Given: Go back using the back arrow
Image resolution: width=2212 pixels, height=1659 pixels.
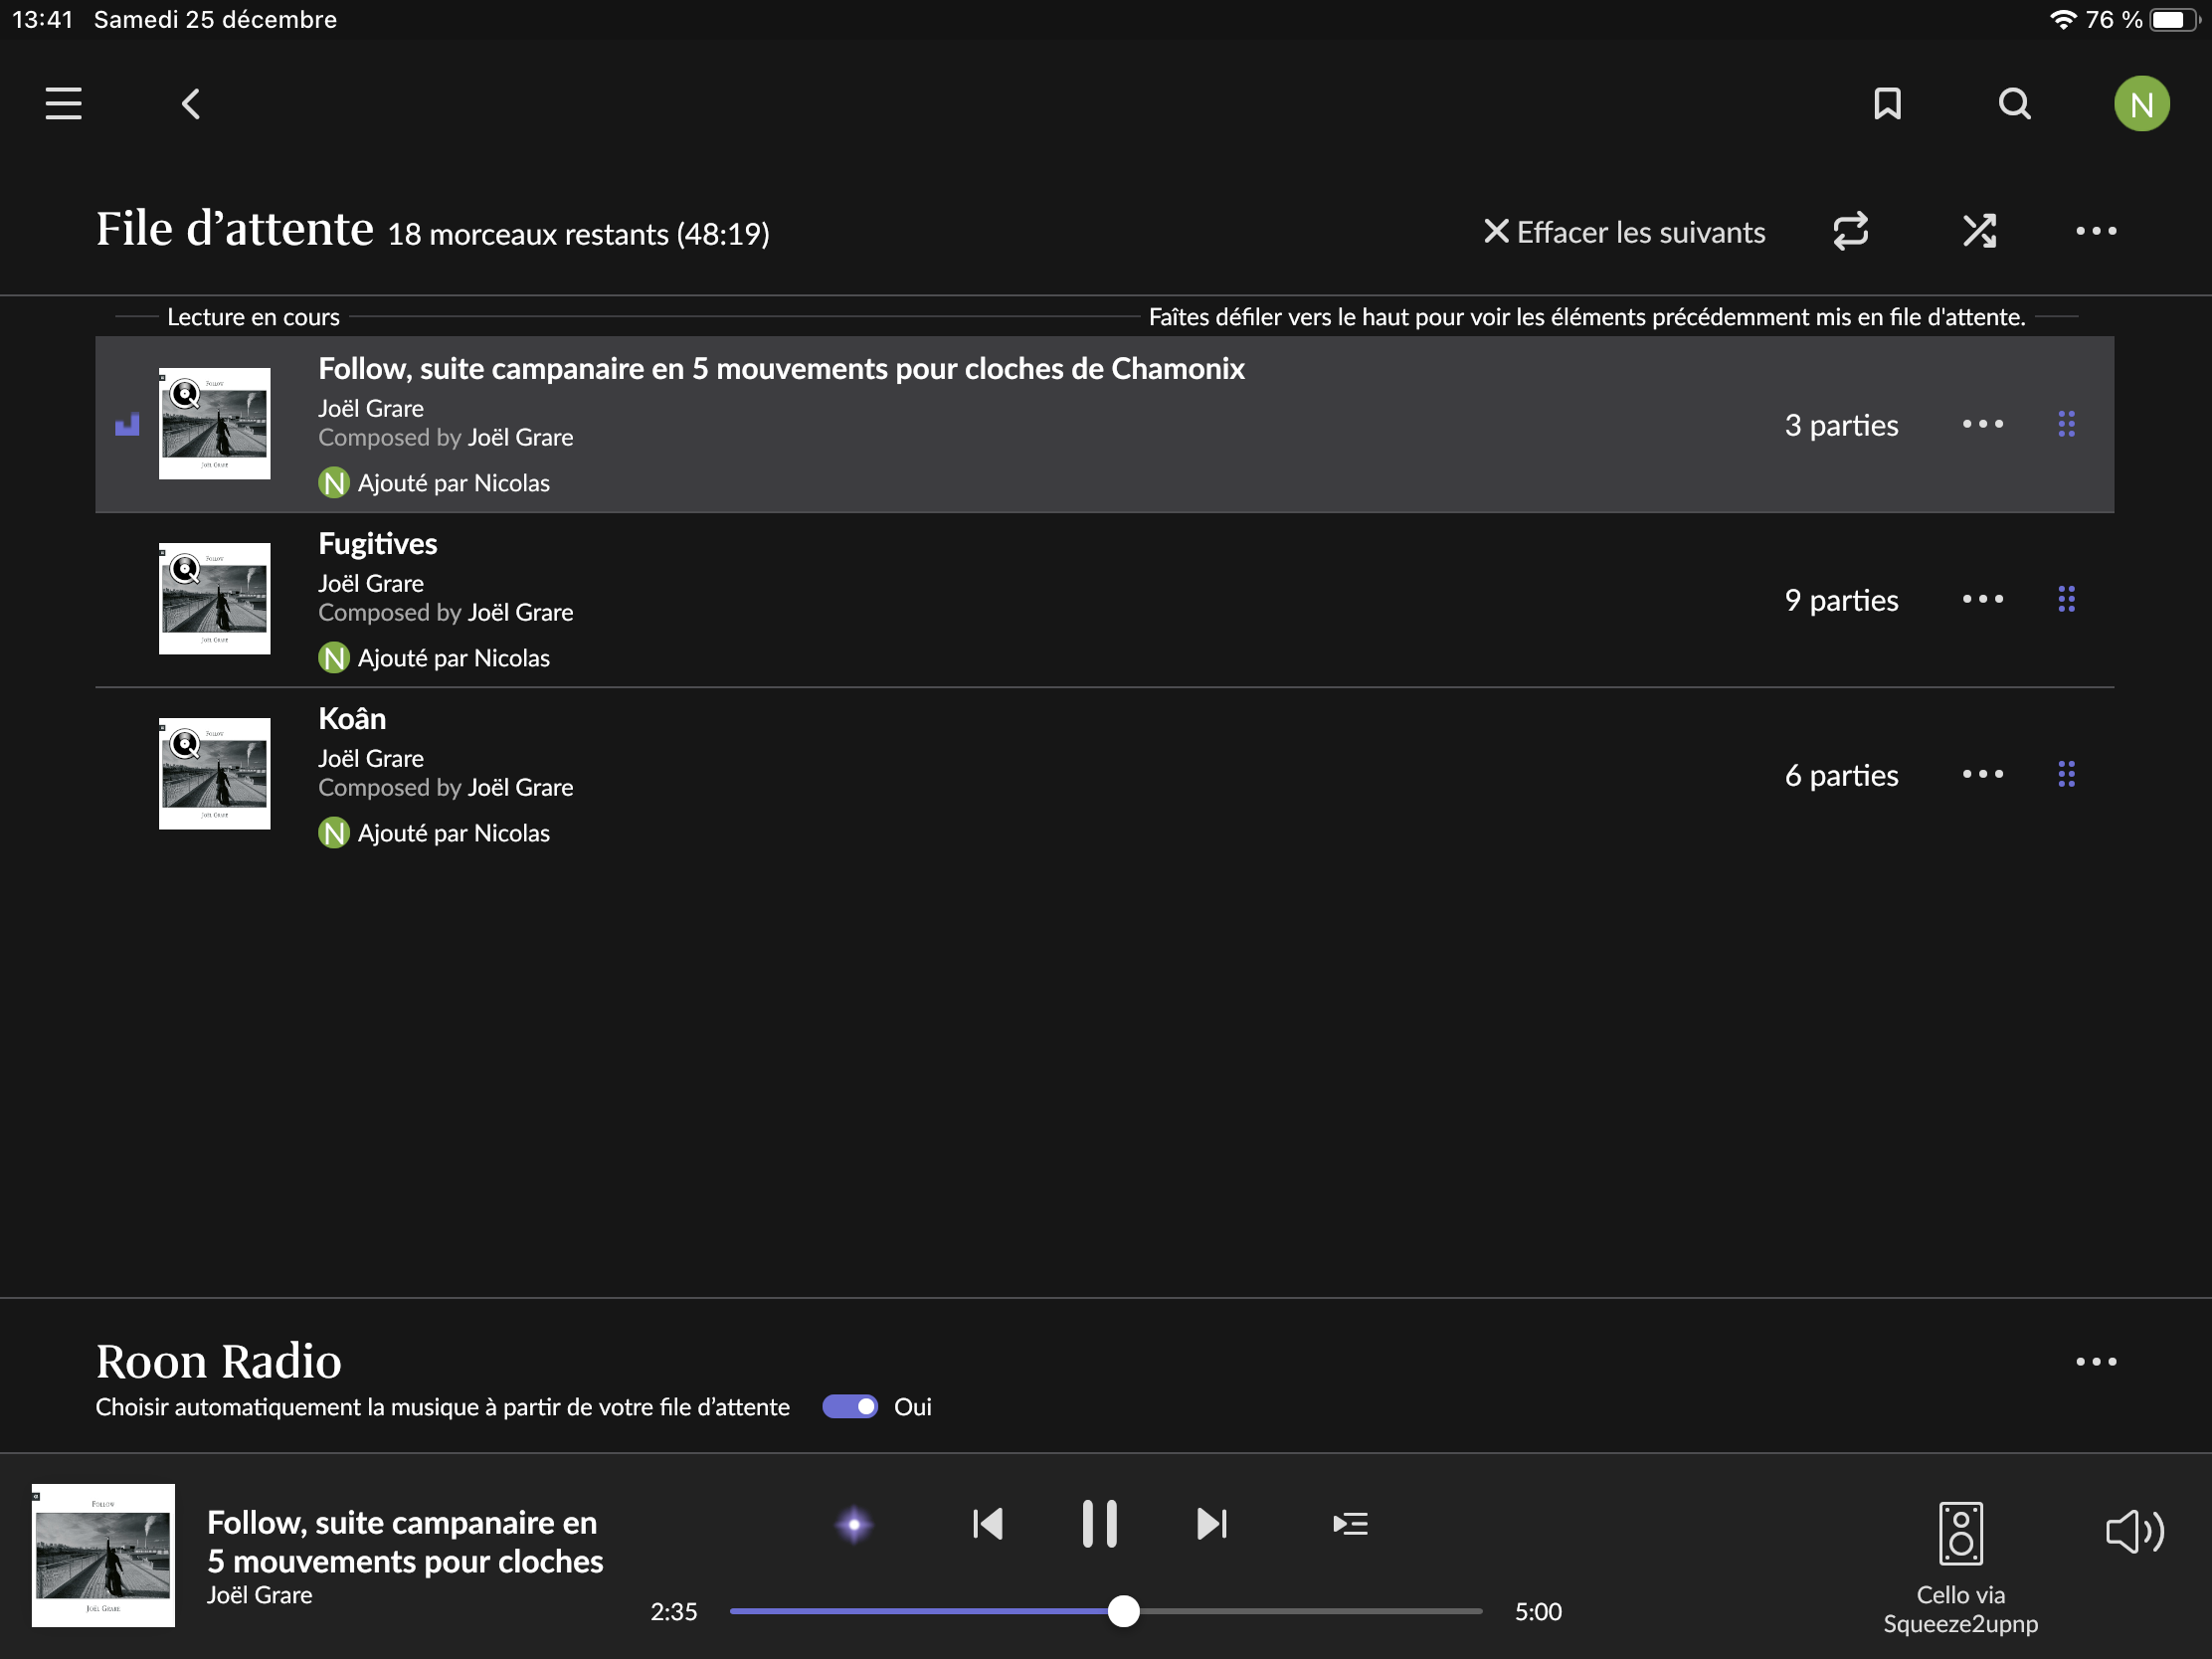Looking at the screenshot, I should coord(191,104).
